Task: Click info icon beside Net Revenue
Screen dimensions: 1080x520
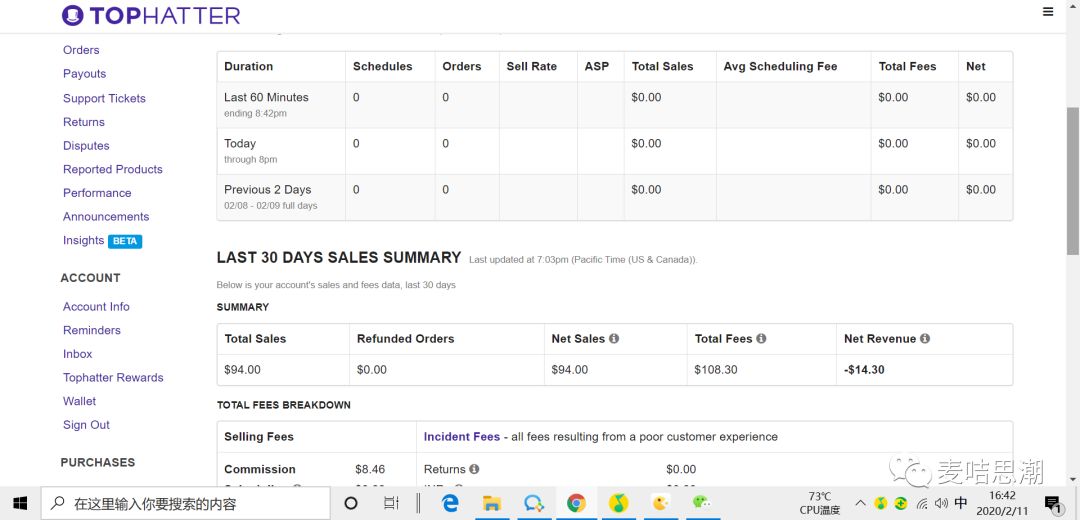Action: coord(925,339)
